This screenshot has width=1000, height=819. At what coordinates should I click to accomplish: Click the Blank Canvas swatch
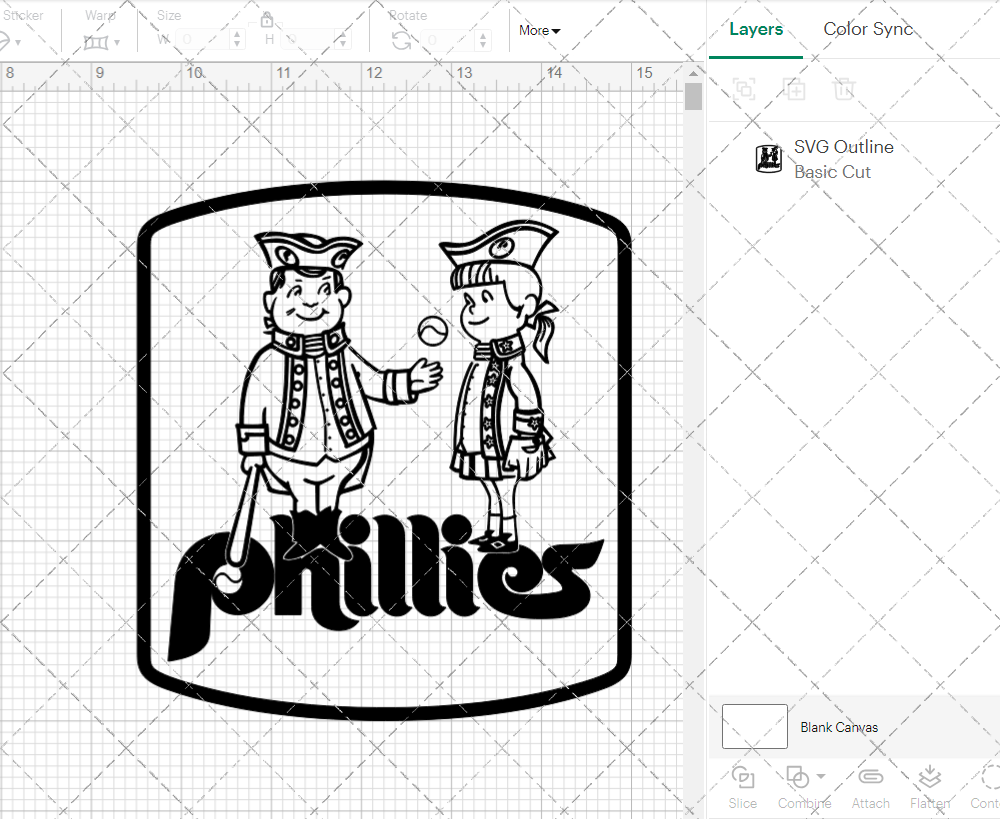(754, 727)
